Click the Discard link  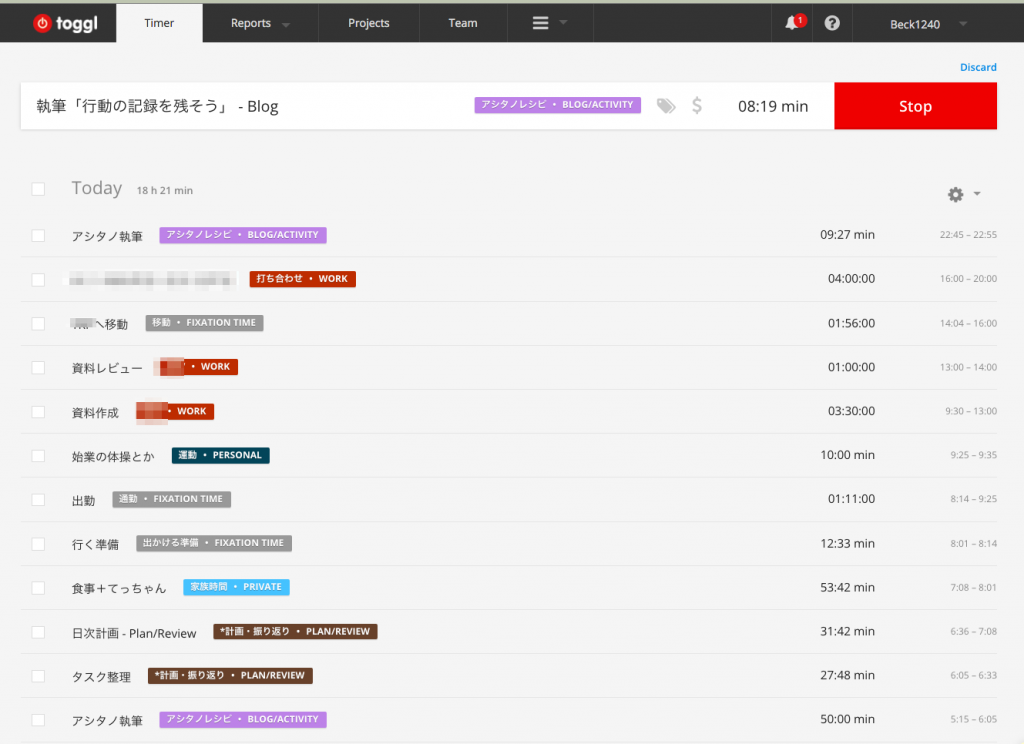coord(978,67)
